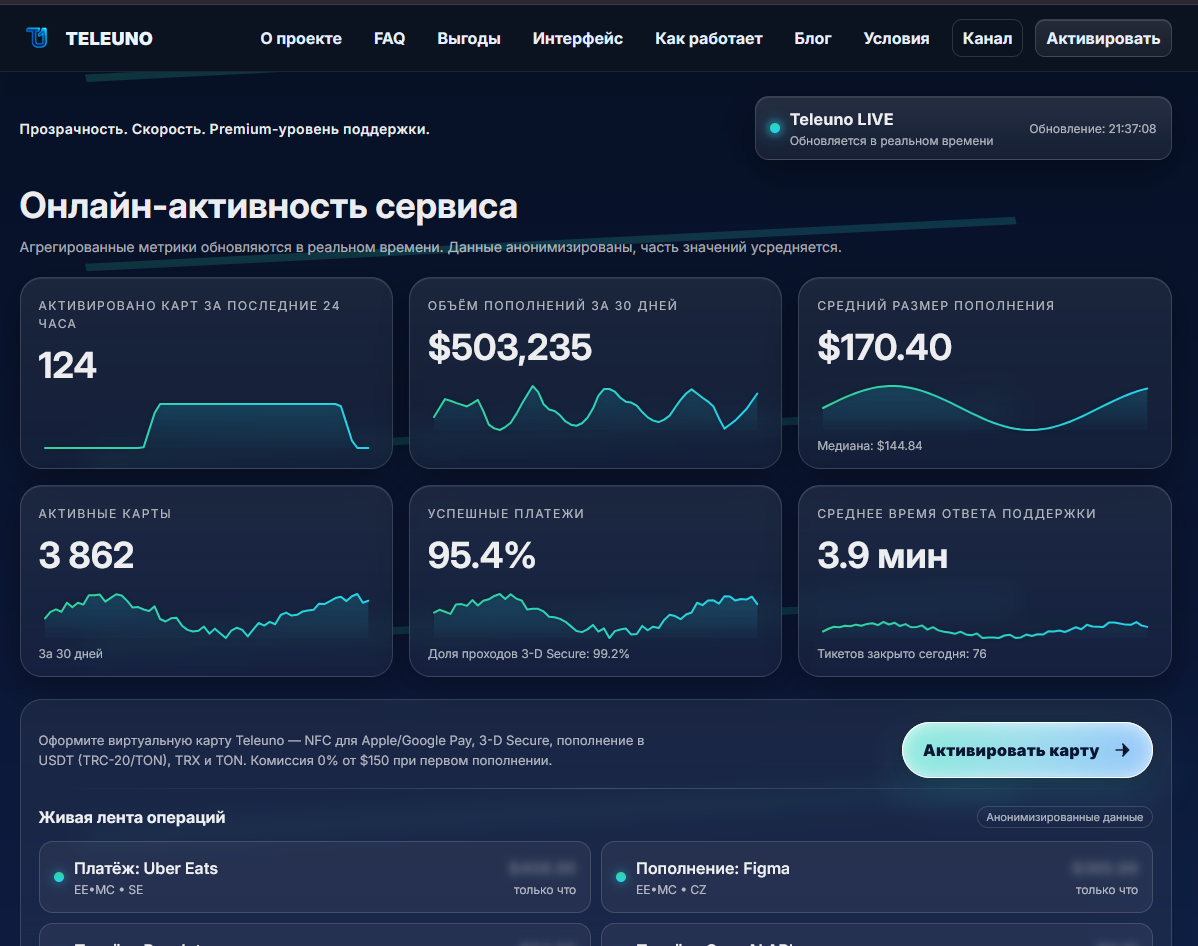This screenshot has height=946, width=1198.
Task: Click the Активировать карту button
Action: (1026, 750)
